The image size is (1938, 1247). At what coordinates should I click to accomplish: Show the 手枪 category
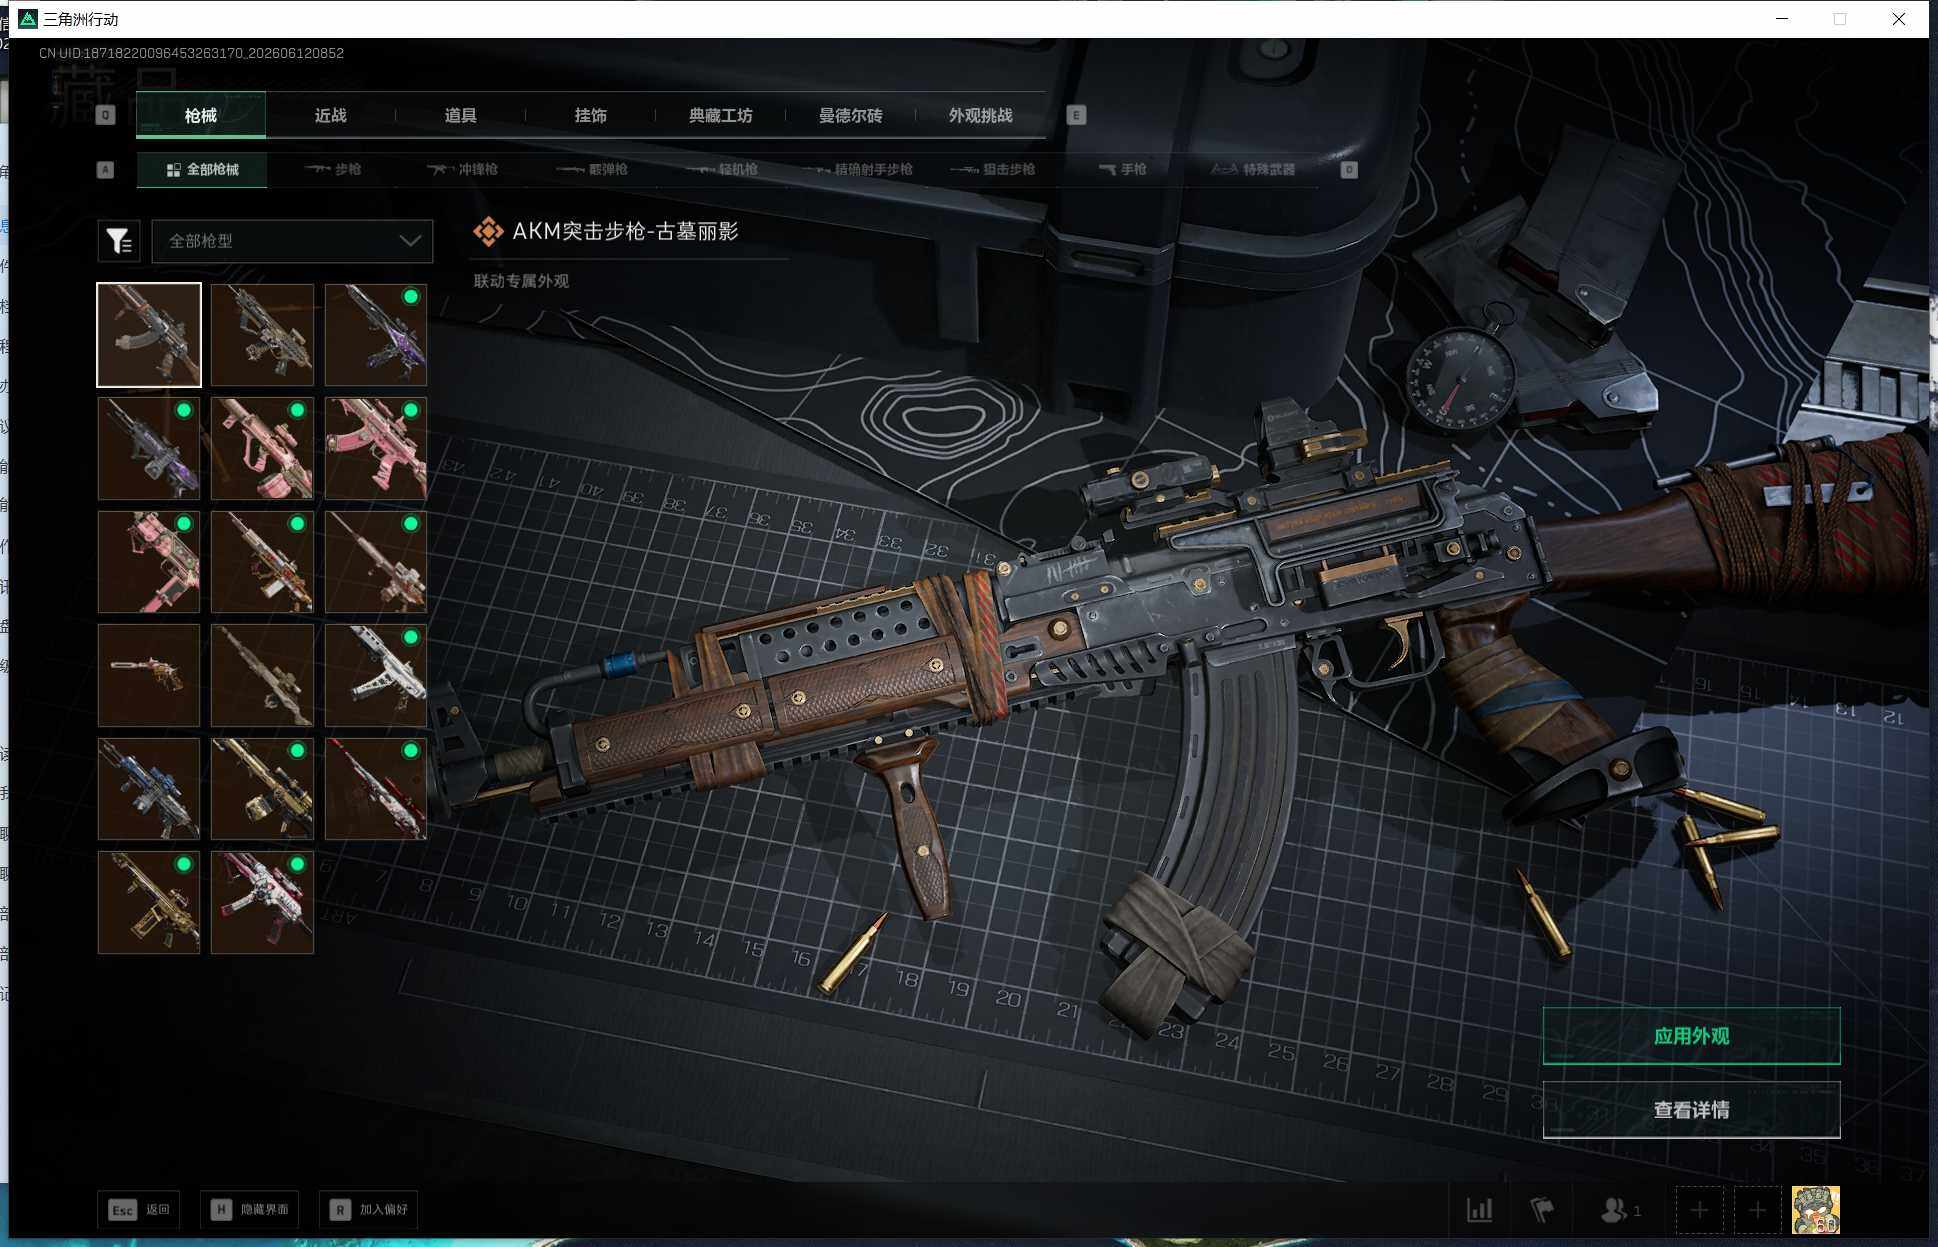tap(1122, 170)
